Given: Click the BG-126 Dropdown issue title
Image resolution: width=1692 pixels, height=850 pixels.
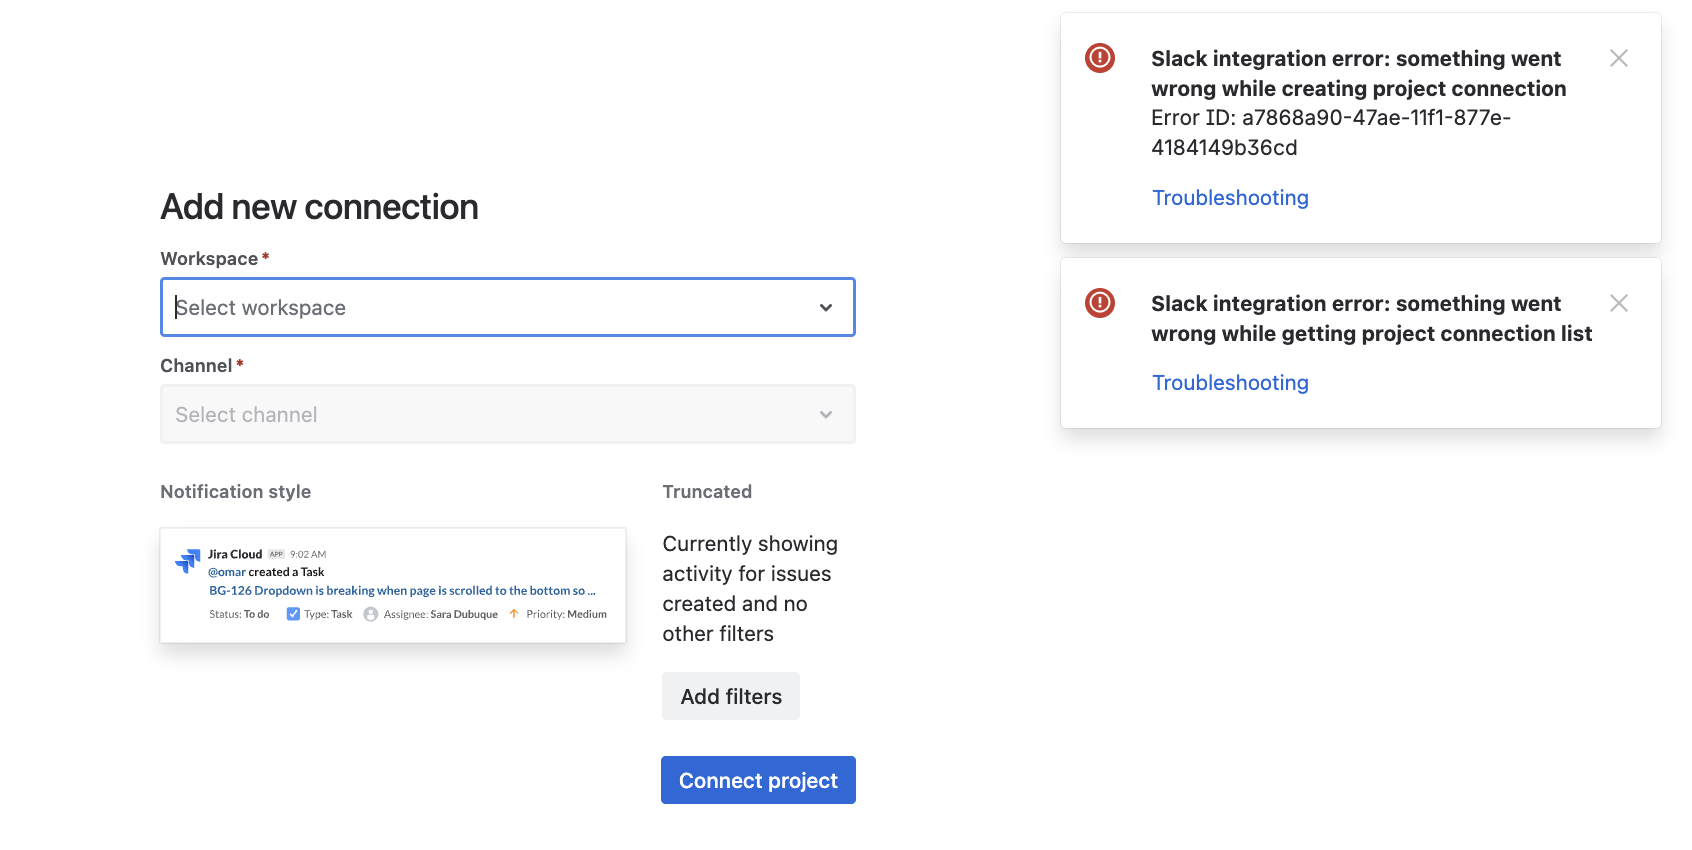Looking at the screenshot, I should pos(402,591).
